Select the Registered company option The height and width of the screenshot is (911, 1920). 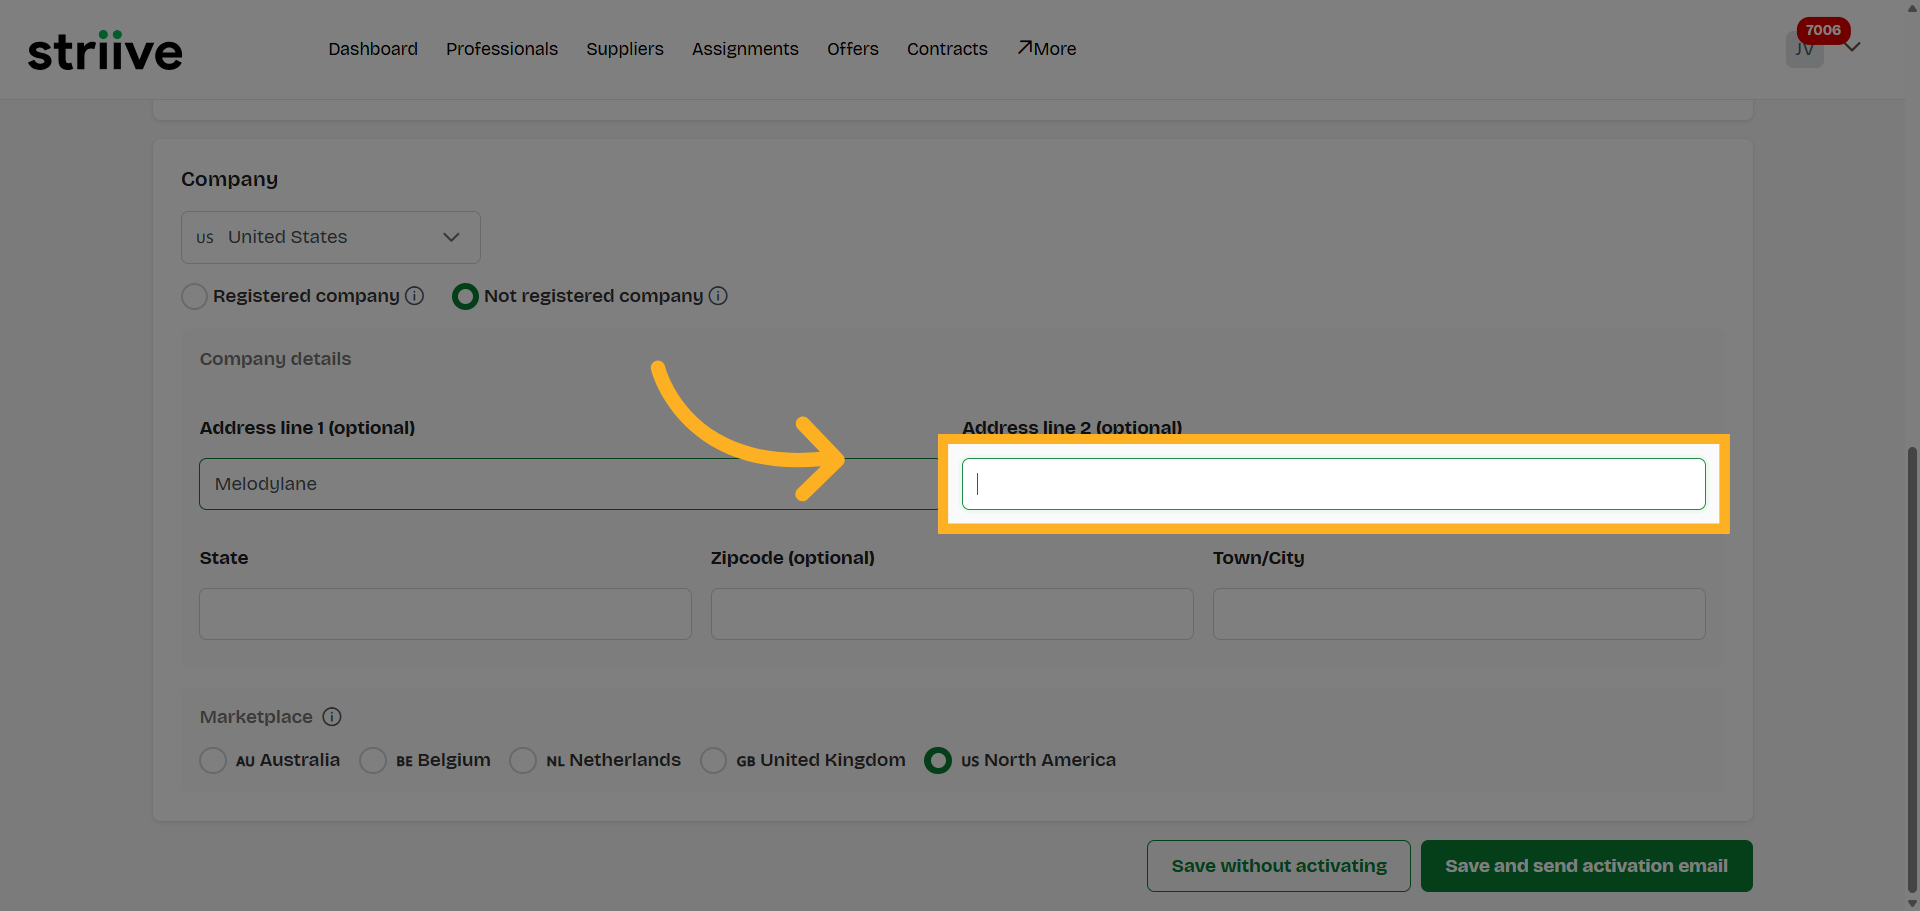pyautogui.click(x=194, y=296)
